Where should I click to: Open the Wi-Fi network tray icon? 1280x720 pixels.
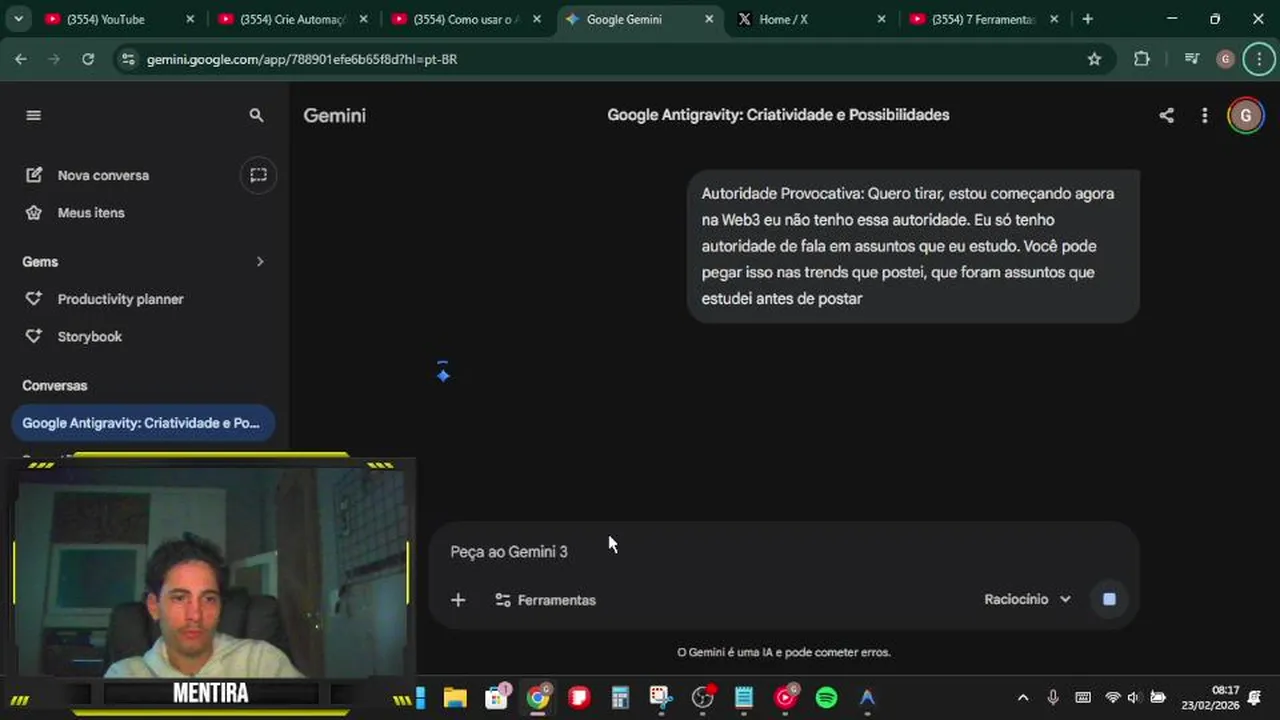(x=1112, y=697)
